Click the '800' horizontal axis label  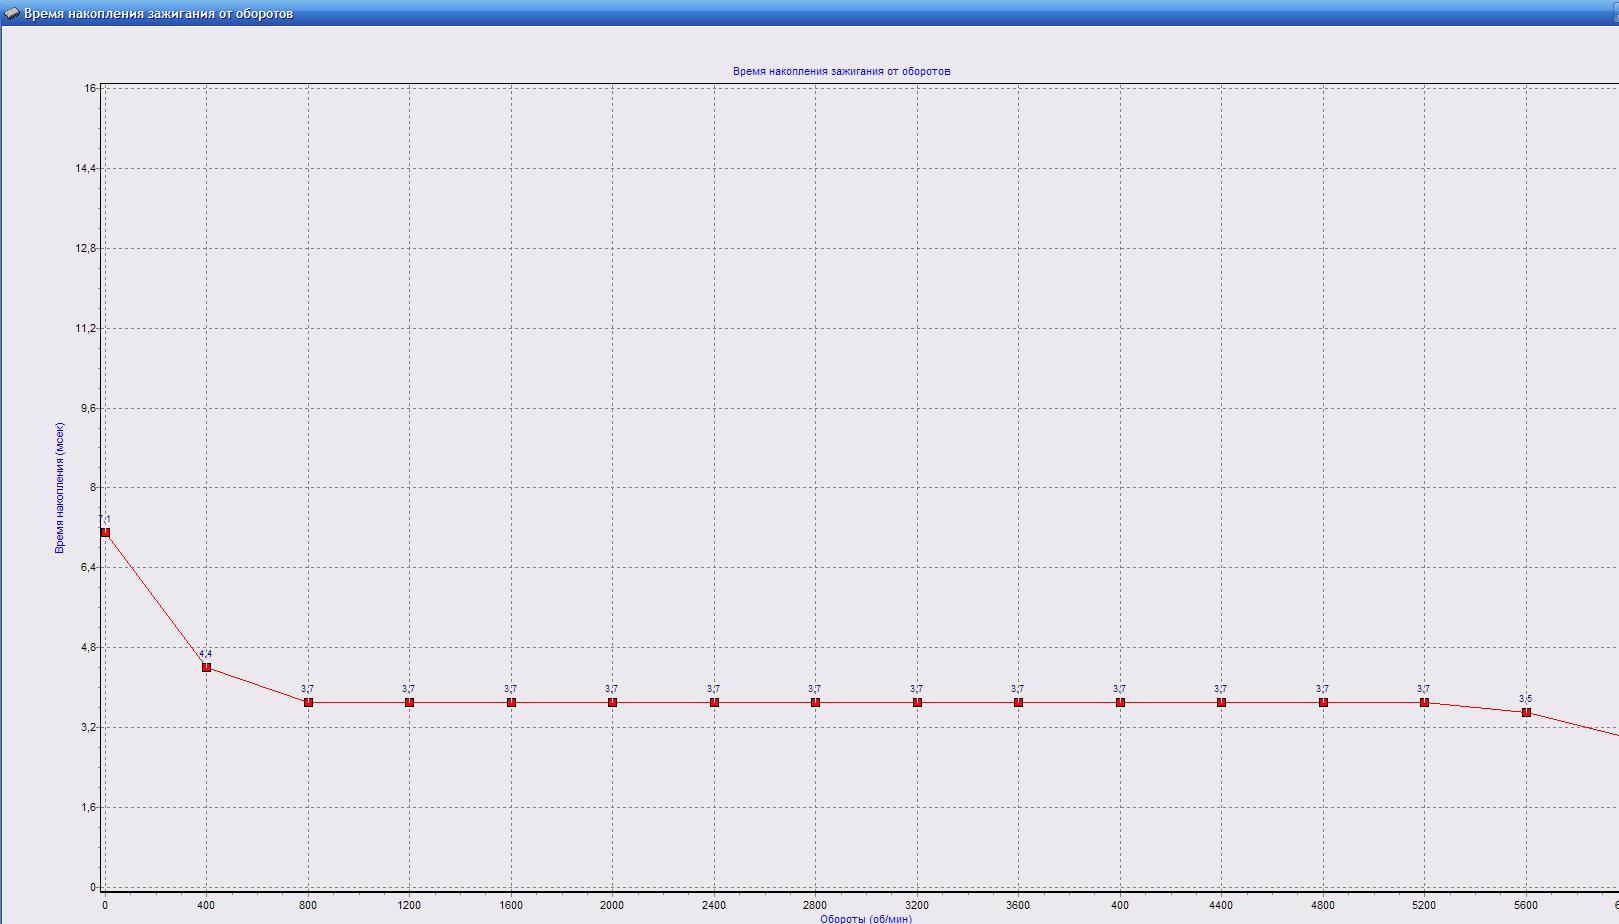coord(308,905)
